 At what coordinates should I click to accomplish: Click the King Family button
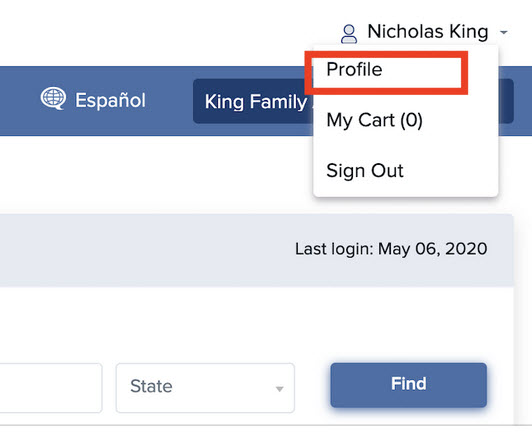(x=253, y=101)
